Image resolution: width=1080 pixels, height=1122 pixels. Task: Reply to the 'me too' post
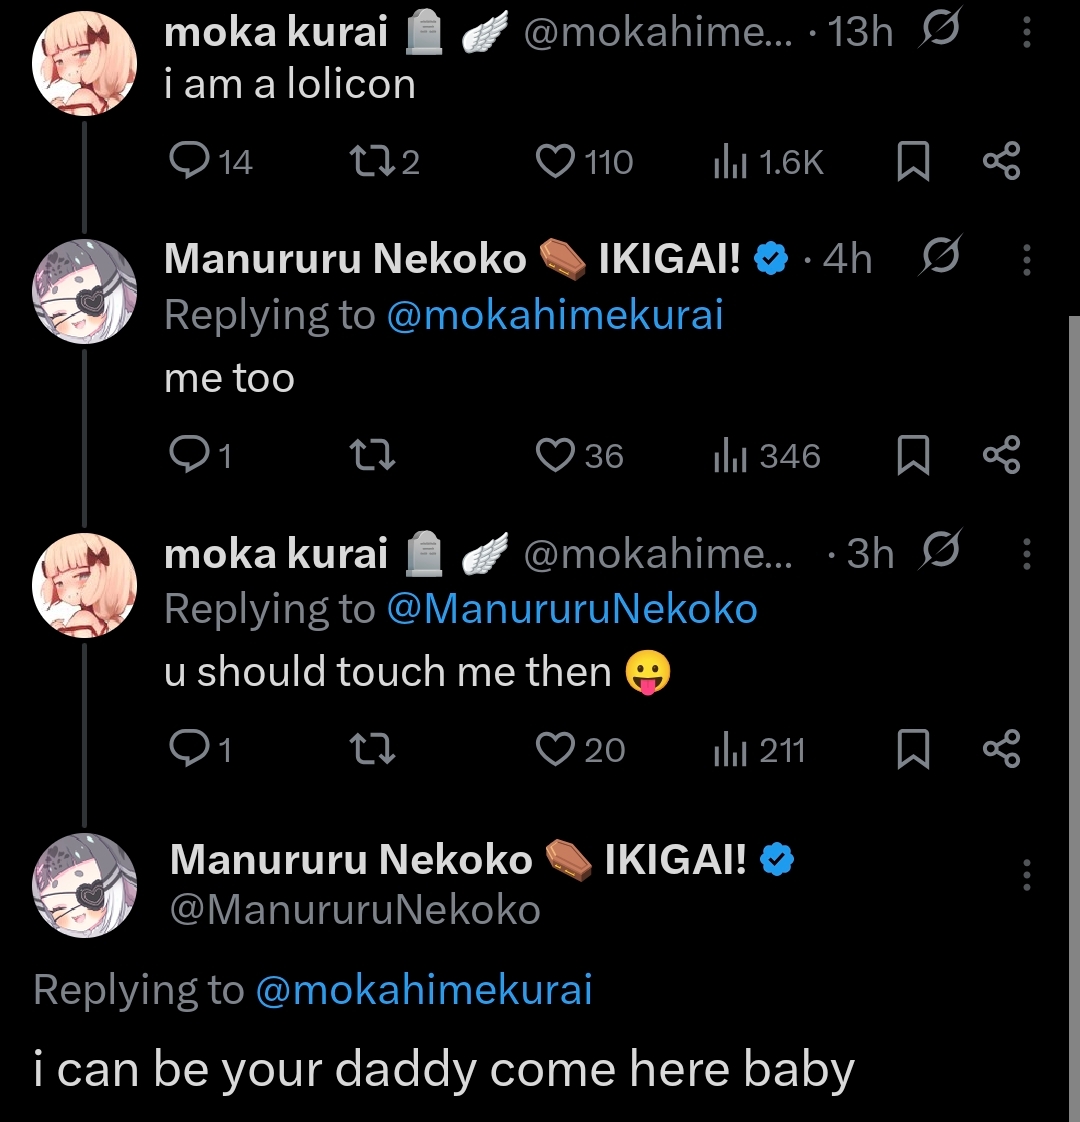point(187,456)
